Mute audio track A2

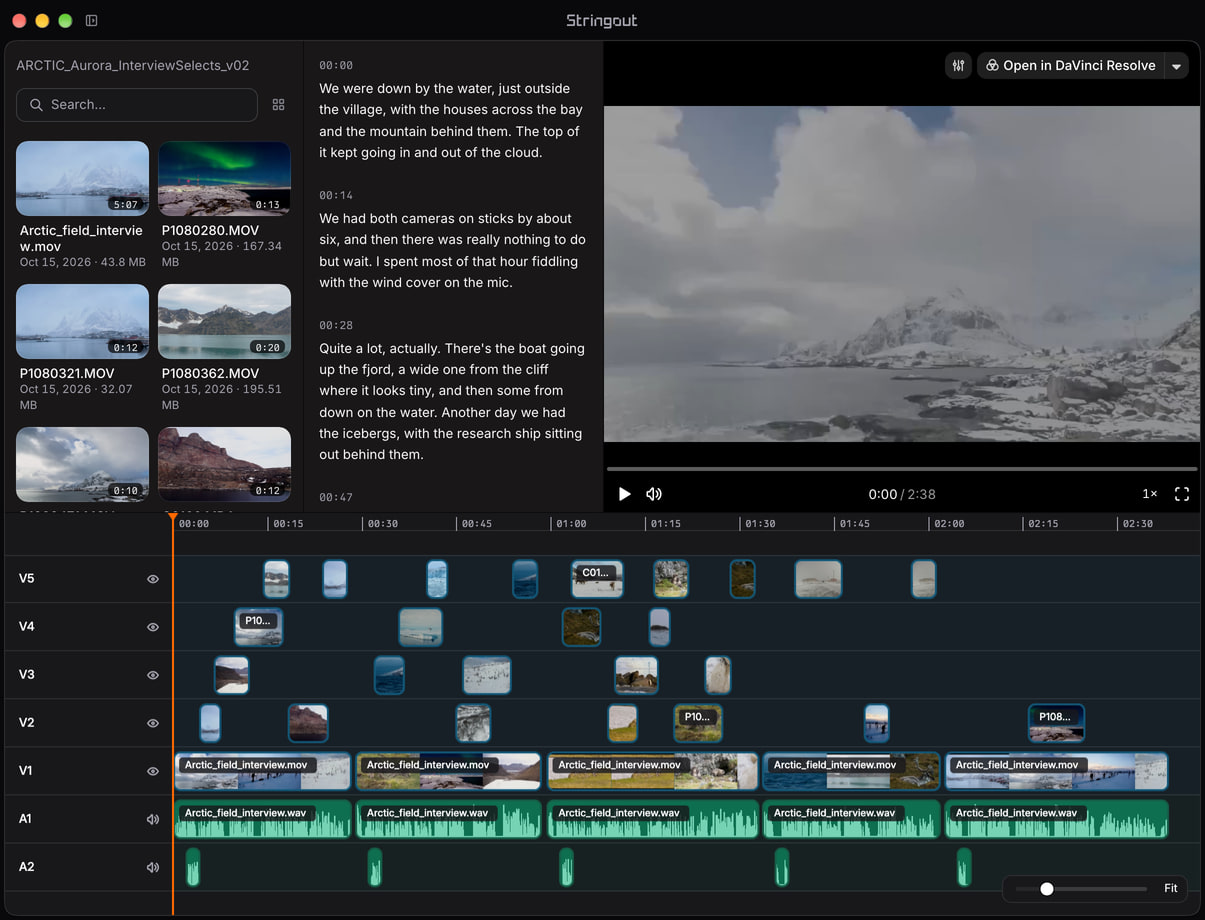[153, 867]
